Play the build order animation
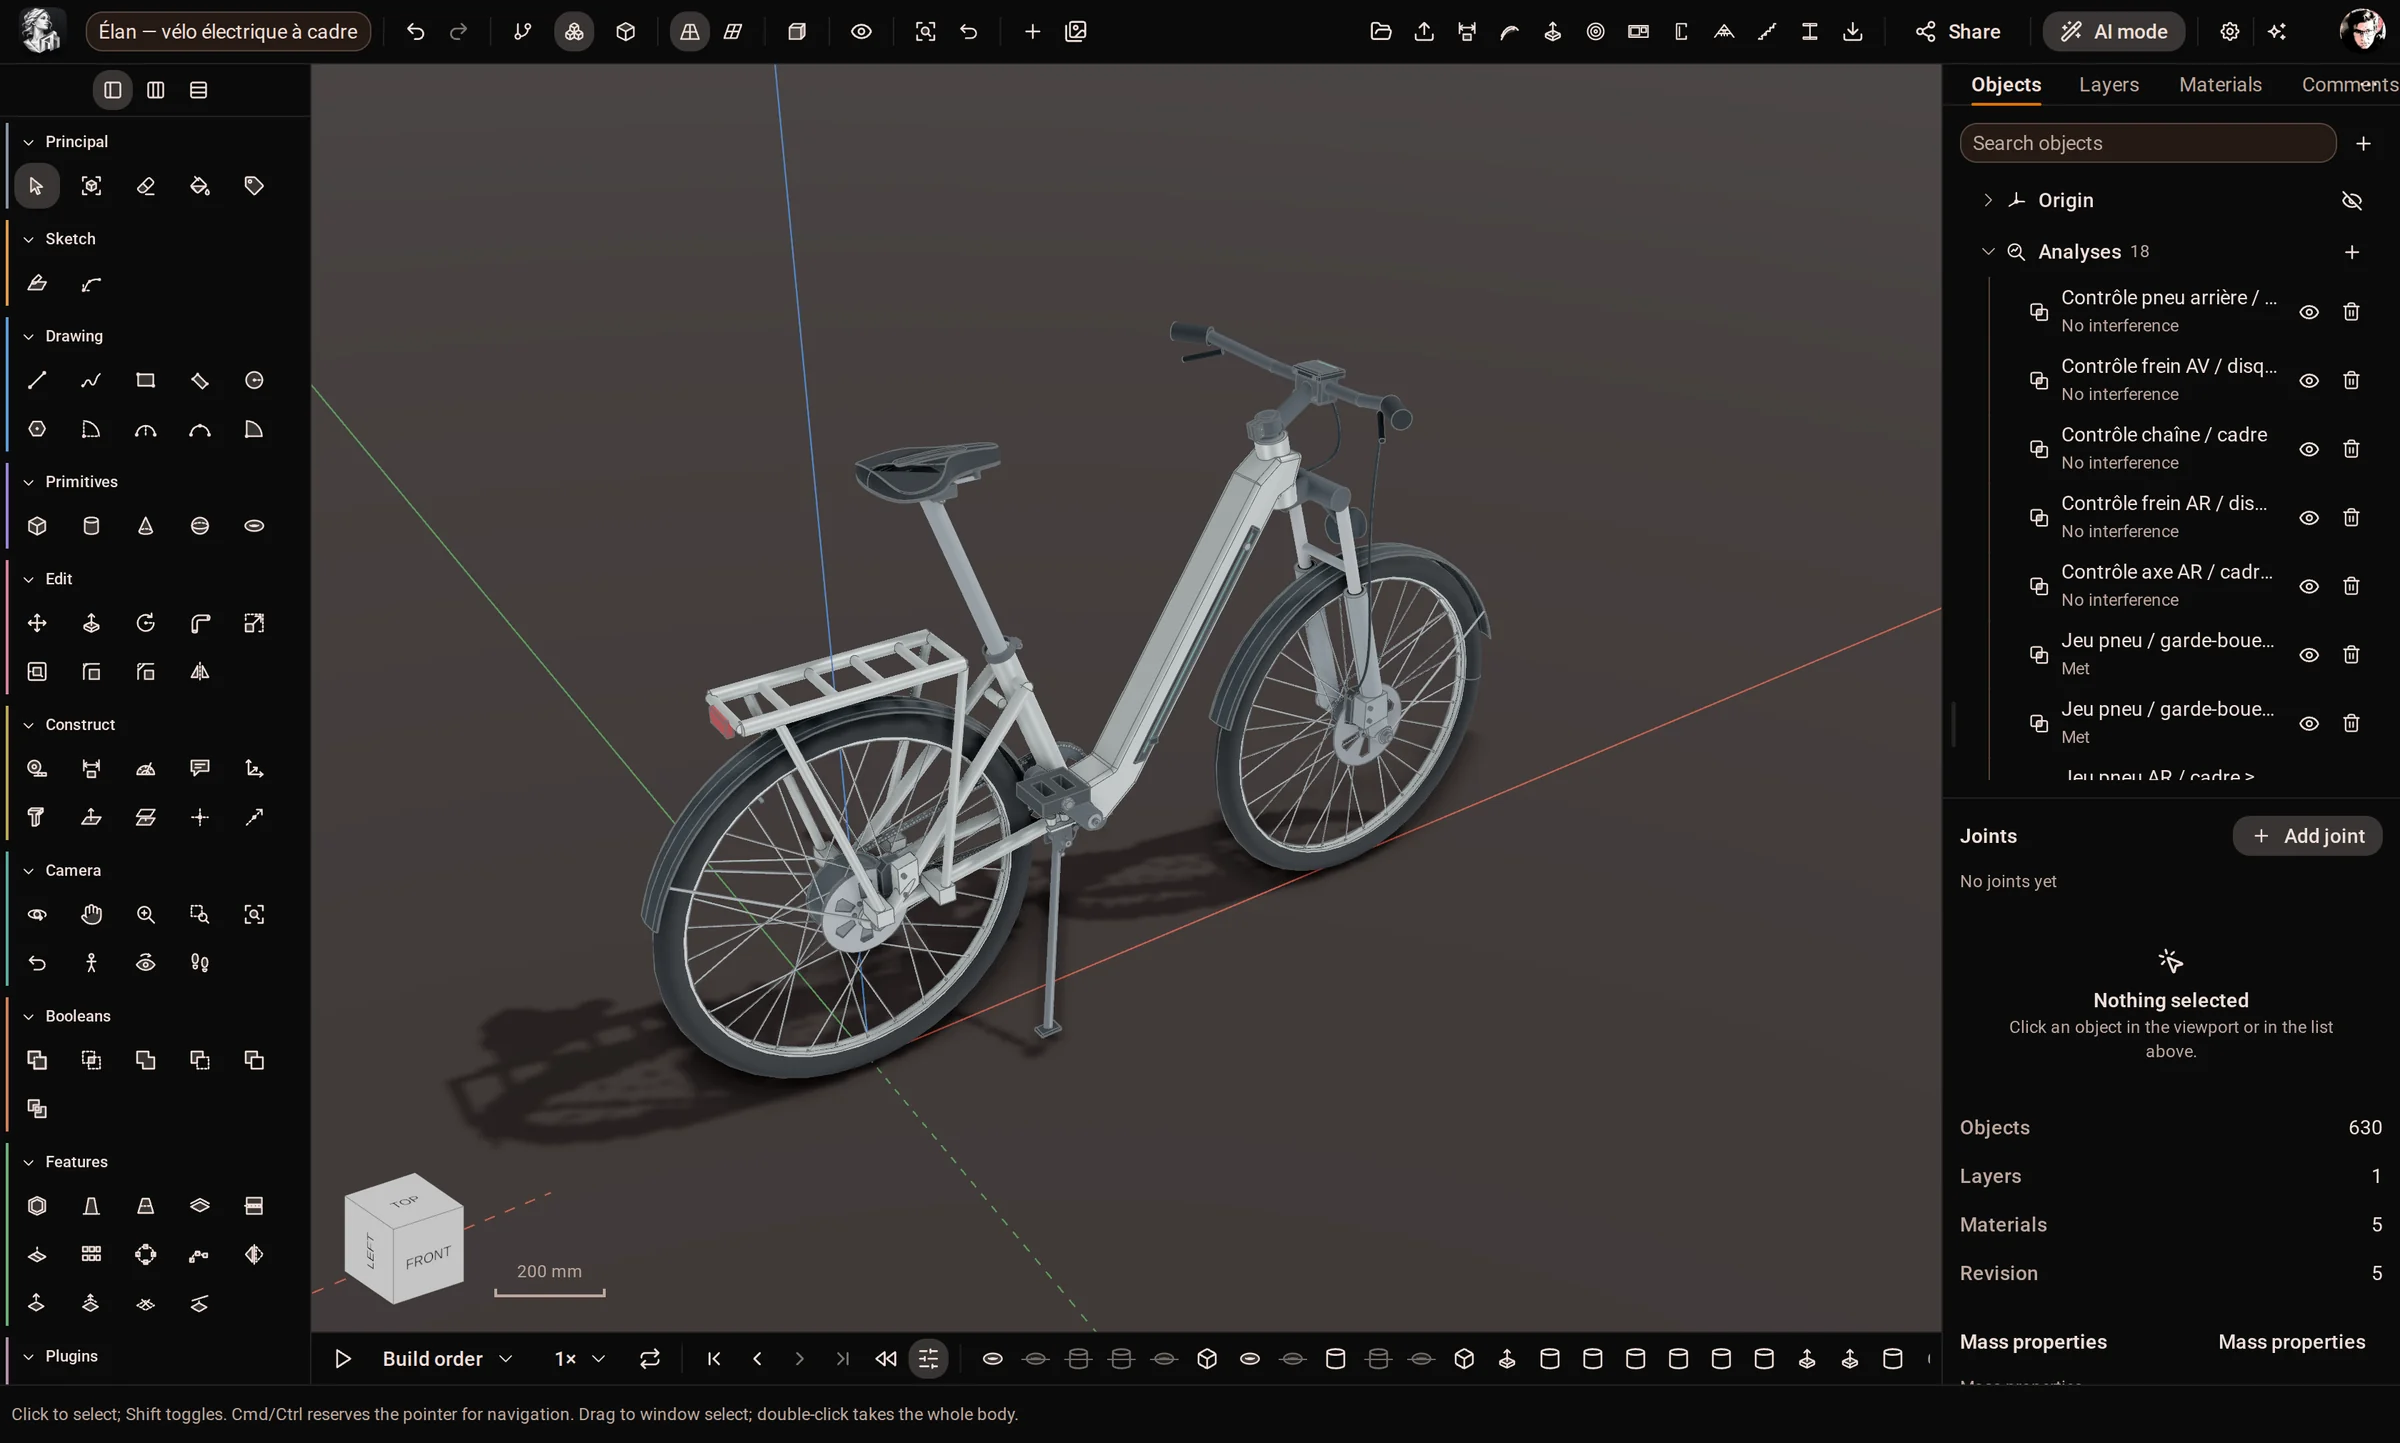 [x=343, y=1358]
